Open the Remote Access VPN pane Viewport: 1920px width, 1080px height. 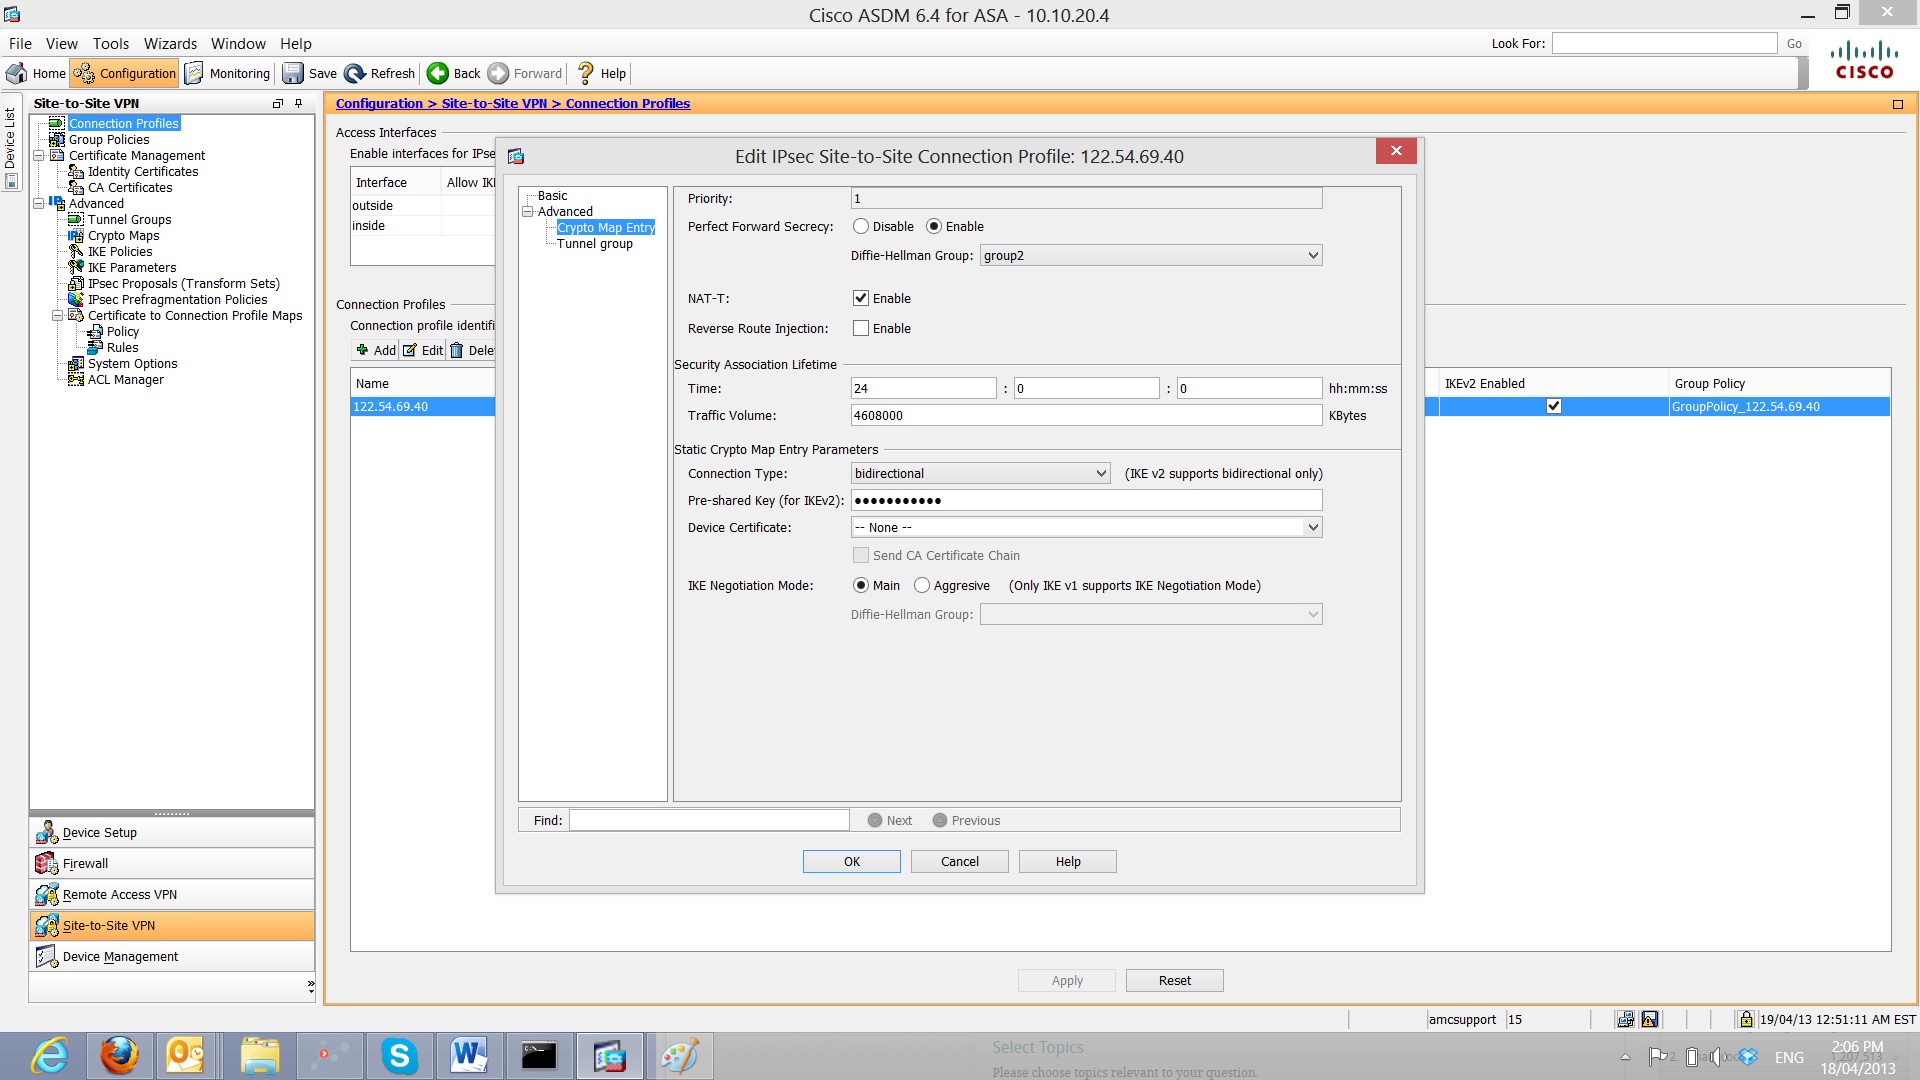pos(172,894)
